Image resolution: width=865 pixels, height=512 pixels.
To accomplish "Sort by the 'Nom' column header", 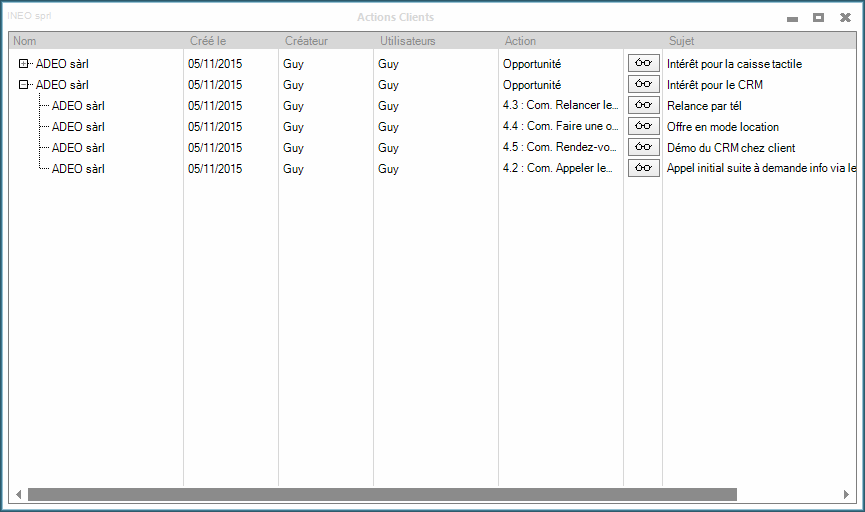I will 25,41.
